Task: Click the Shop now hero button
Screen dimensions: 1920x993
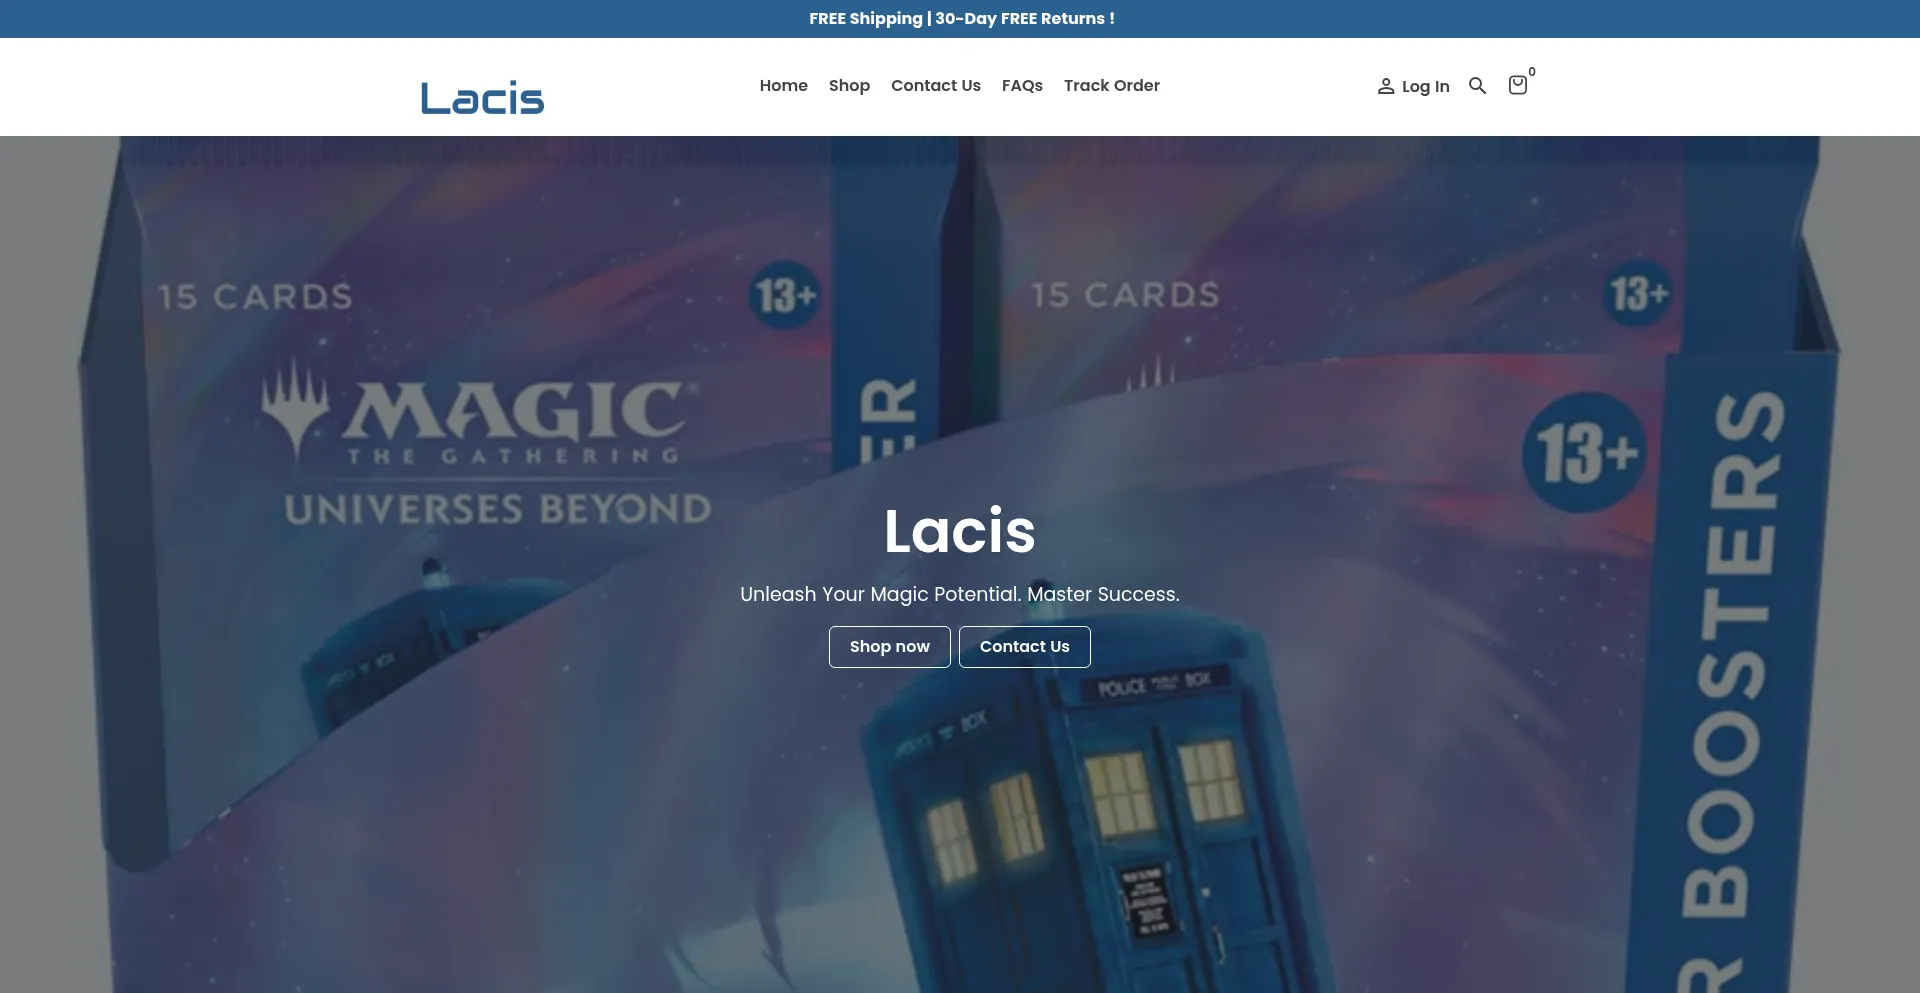Action: click(x=889, y=647)
